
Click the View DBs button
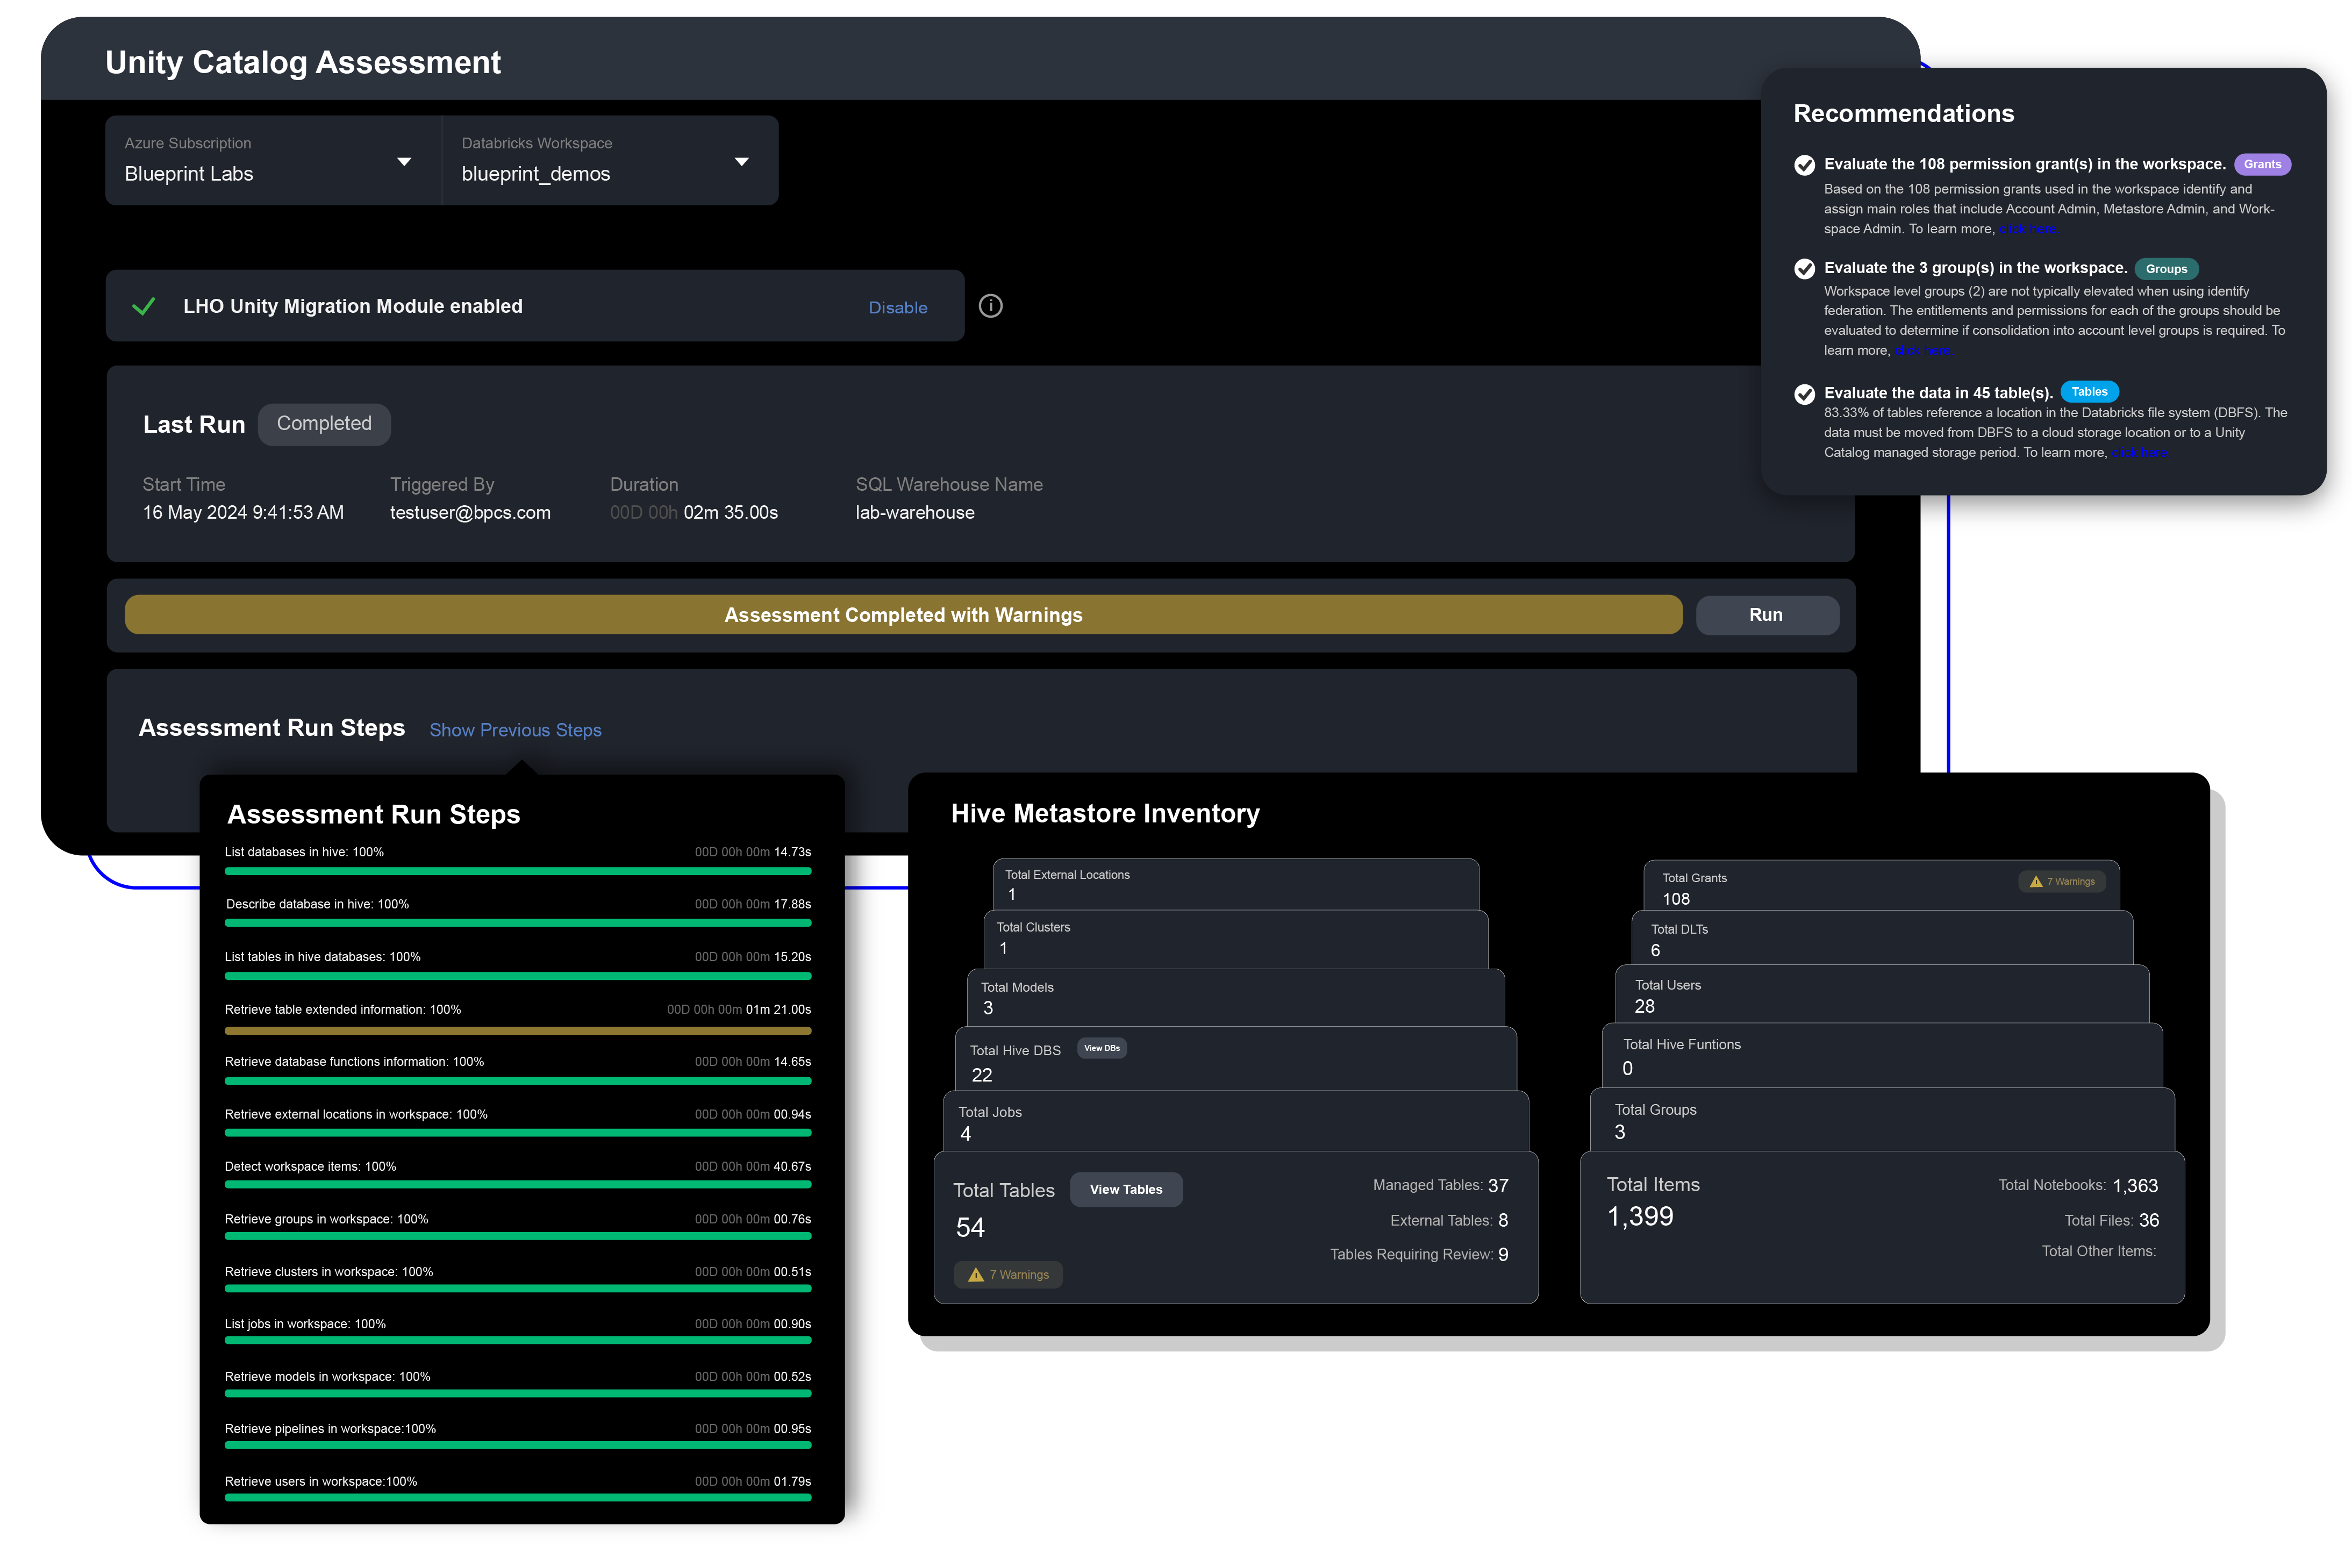click(1102, 1048)
